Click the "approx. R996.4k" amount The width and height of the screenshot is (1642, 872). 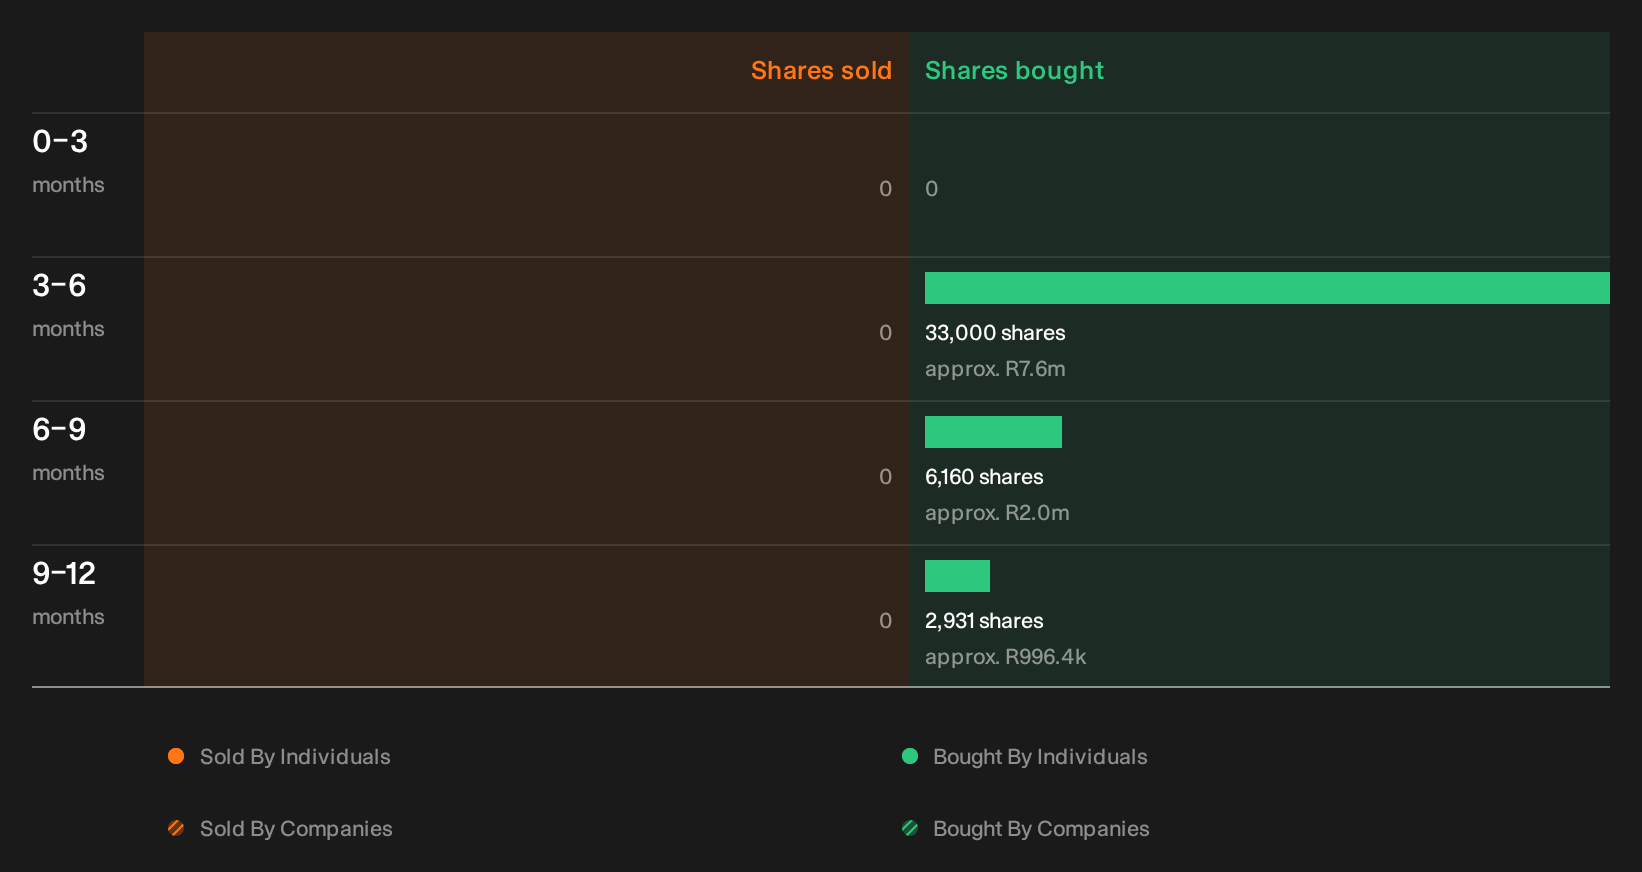pyautogui.click(x=1005, y=657)
